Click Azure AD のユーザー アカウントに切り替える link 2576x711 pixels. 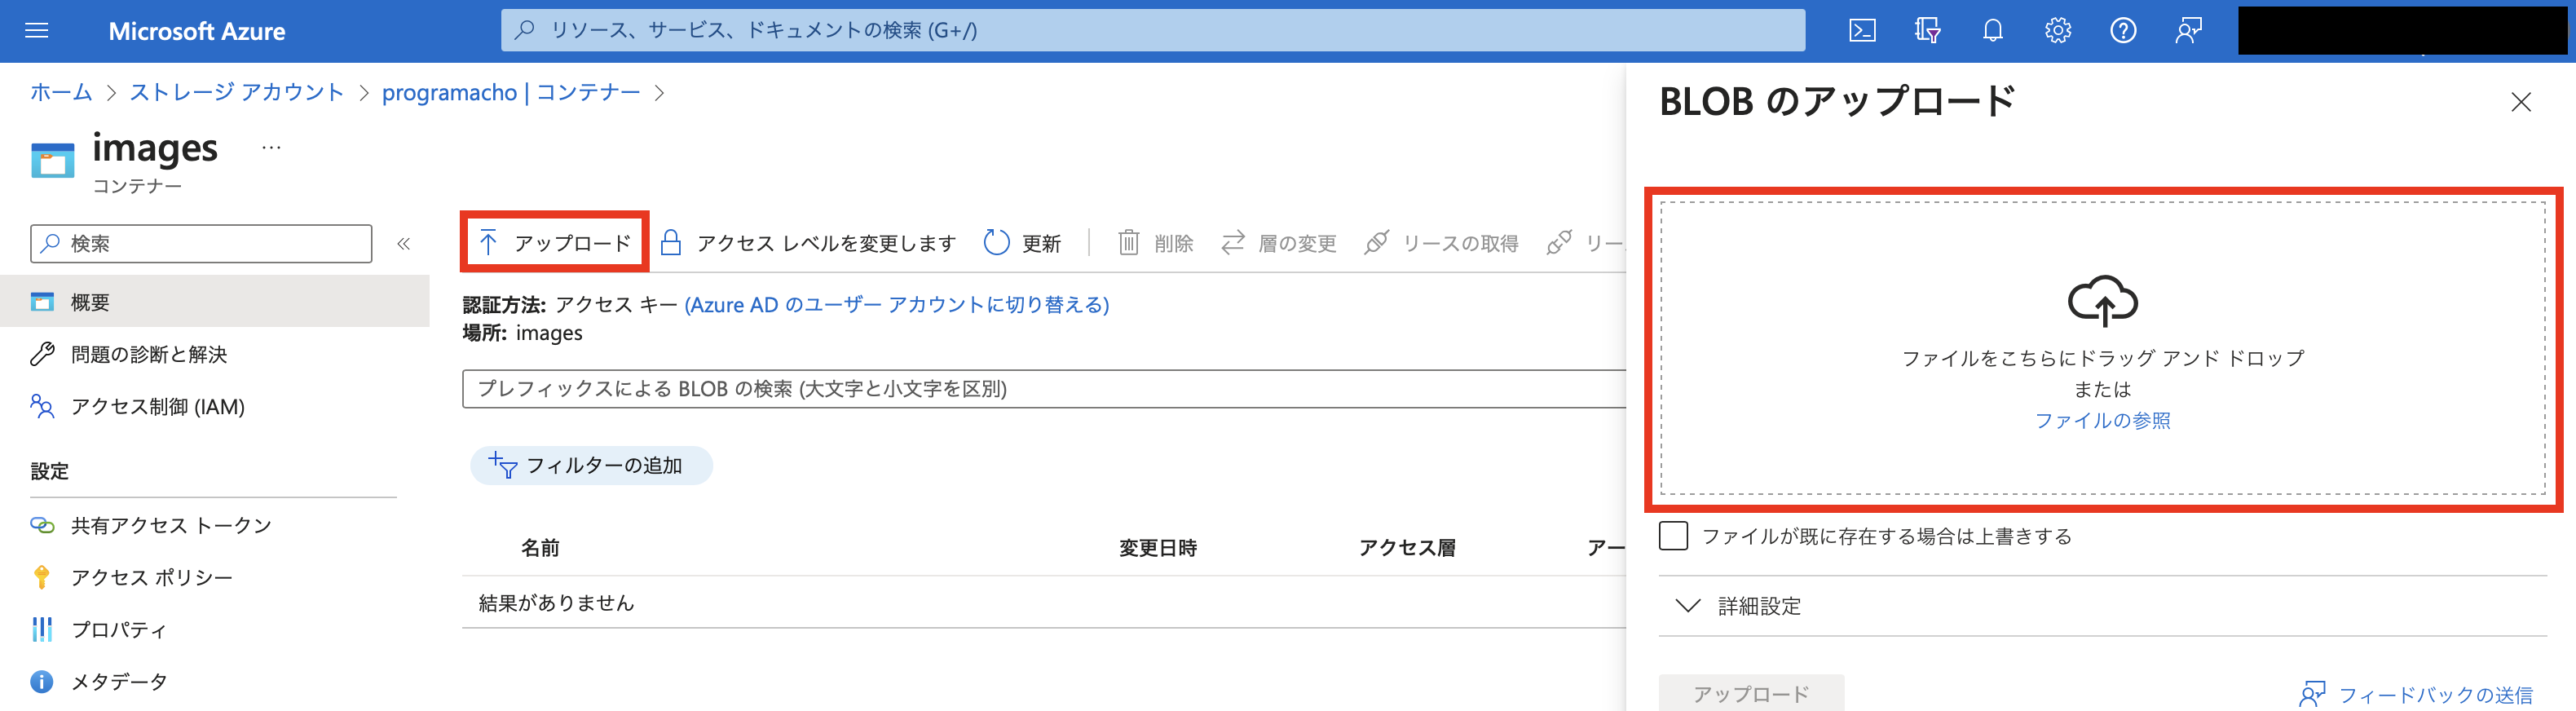pos(897,304)
